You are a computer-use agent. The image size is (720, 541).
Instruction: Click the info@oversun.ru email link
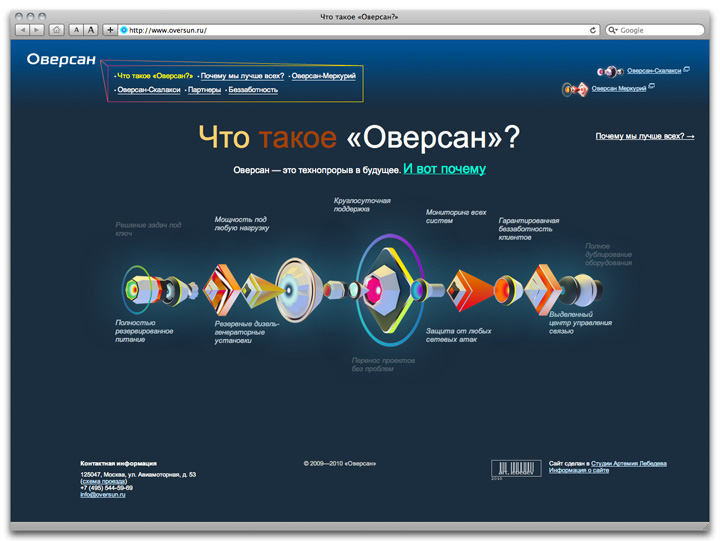(102, 494)
